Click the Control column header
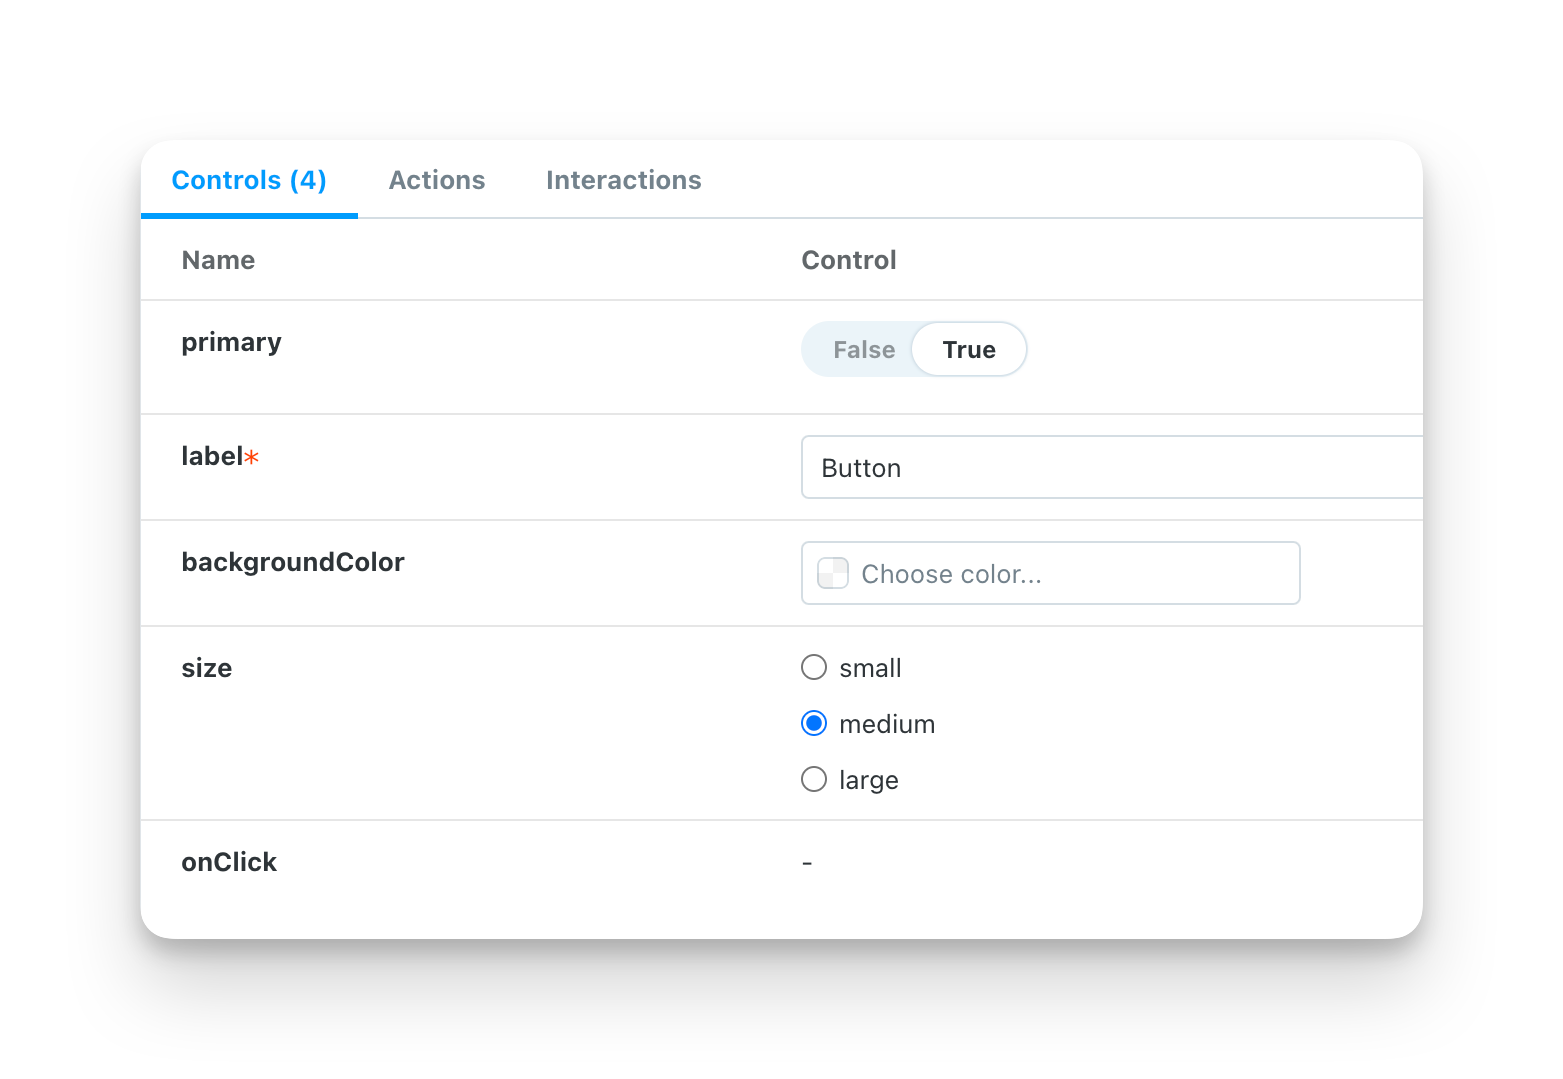1563x1079 pixels. (849, 260)
